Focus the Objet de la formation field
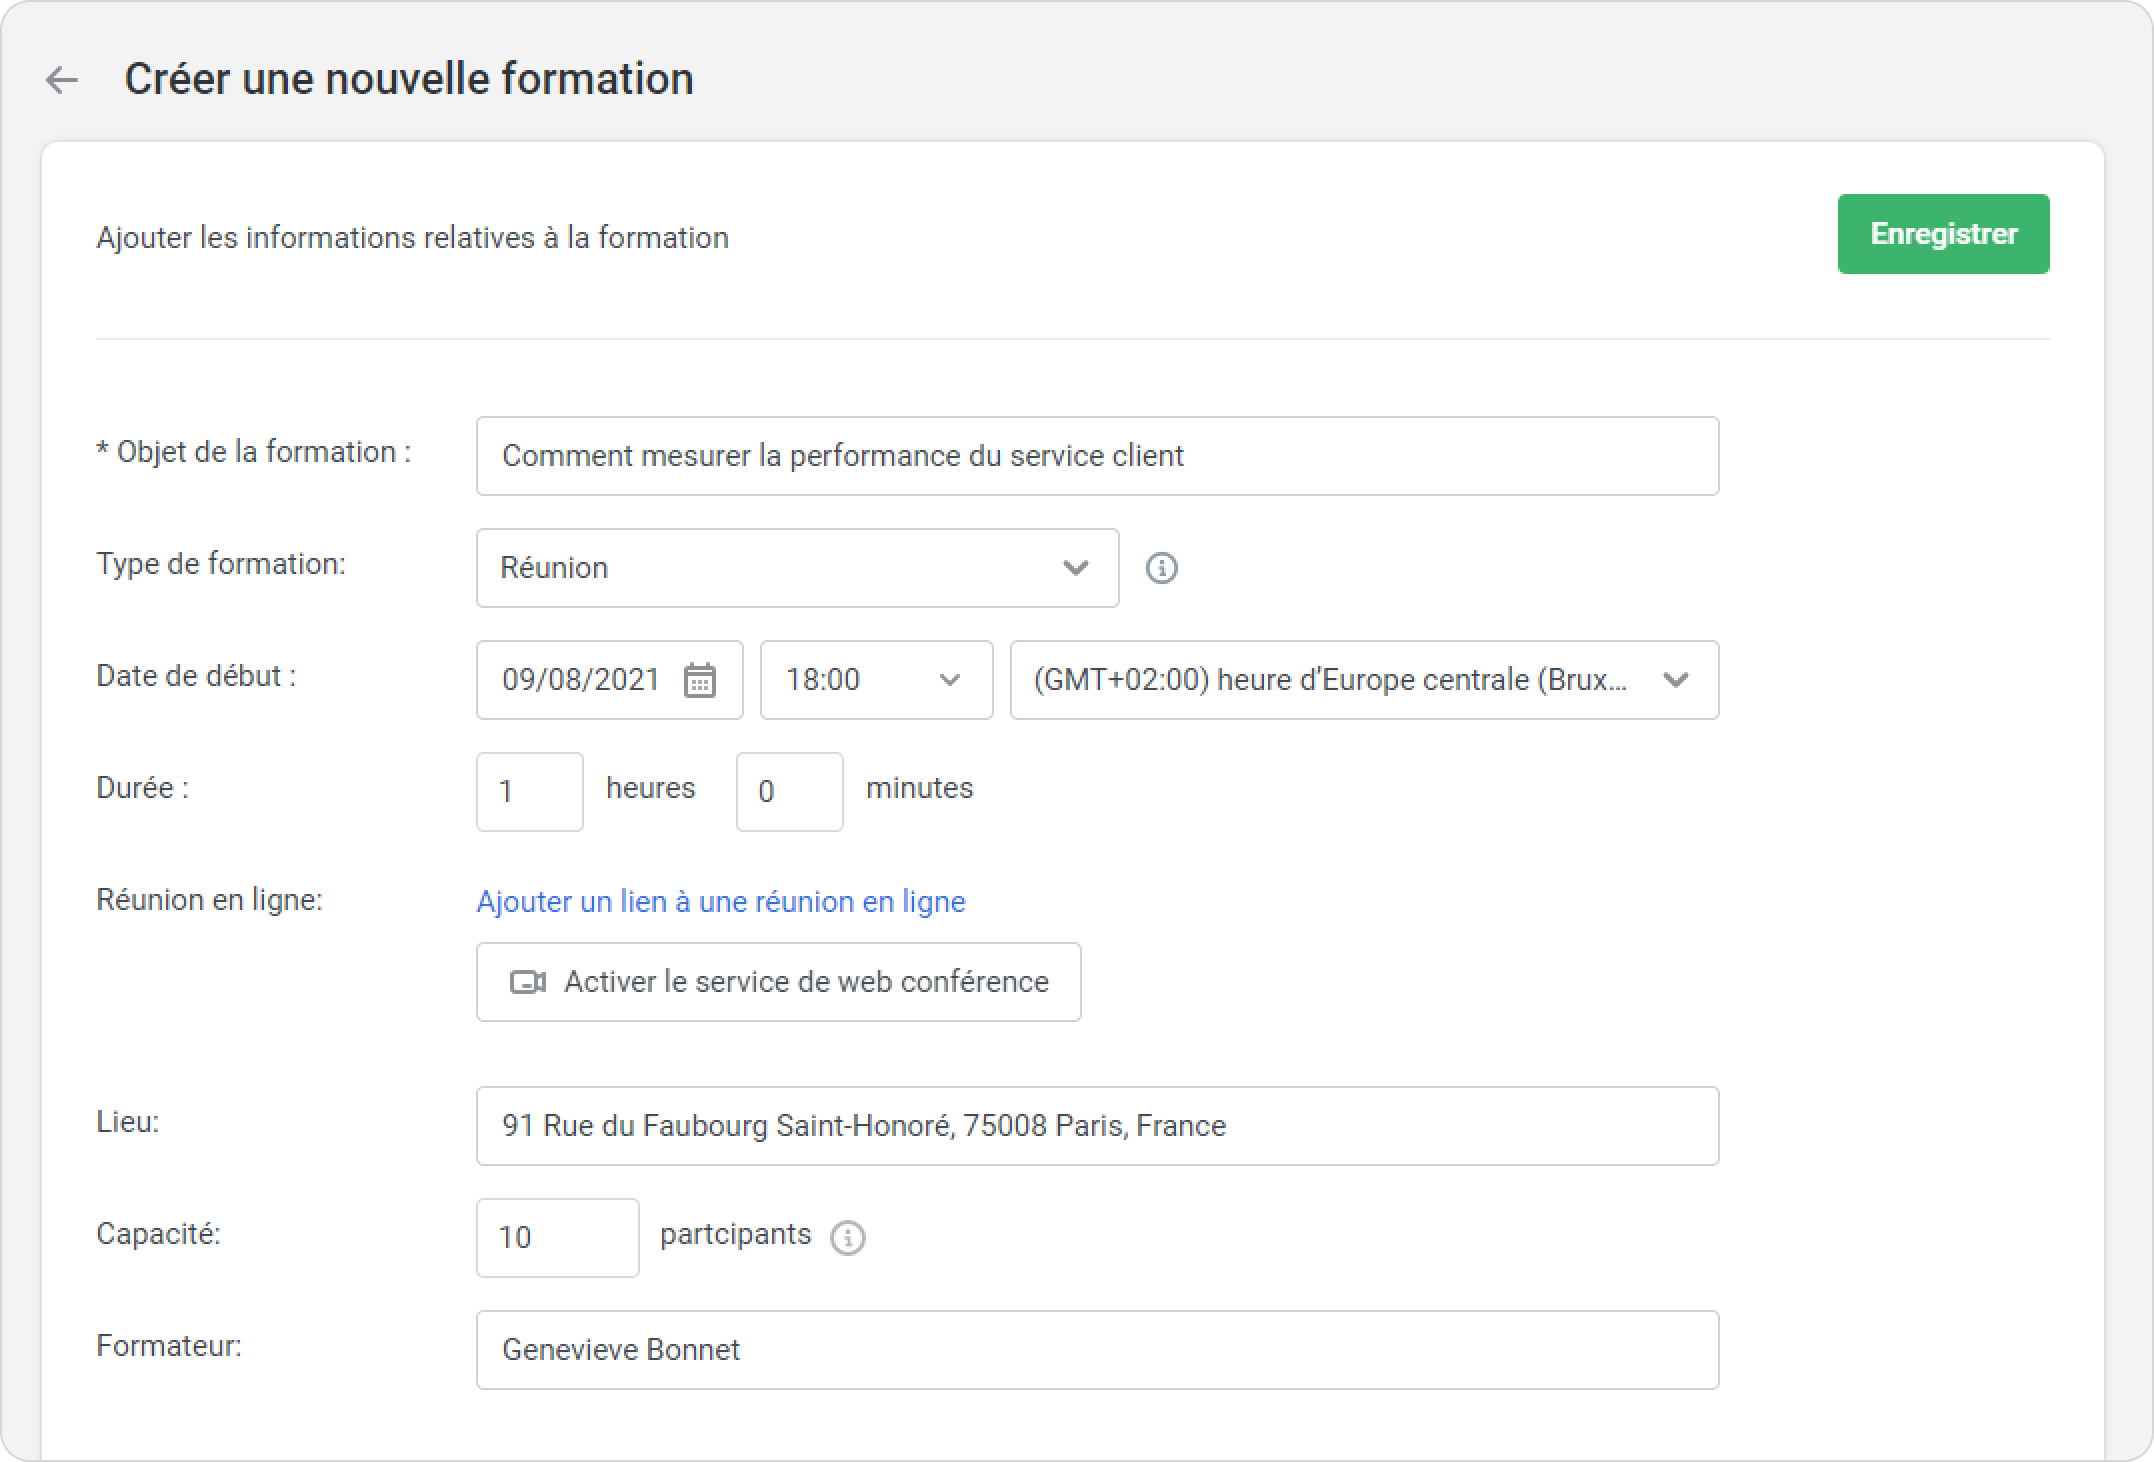Screen dimensions: 2154x1462 [1097, 456]
